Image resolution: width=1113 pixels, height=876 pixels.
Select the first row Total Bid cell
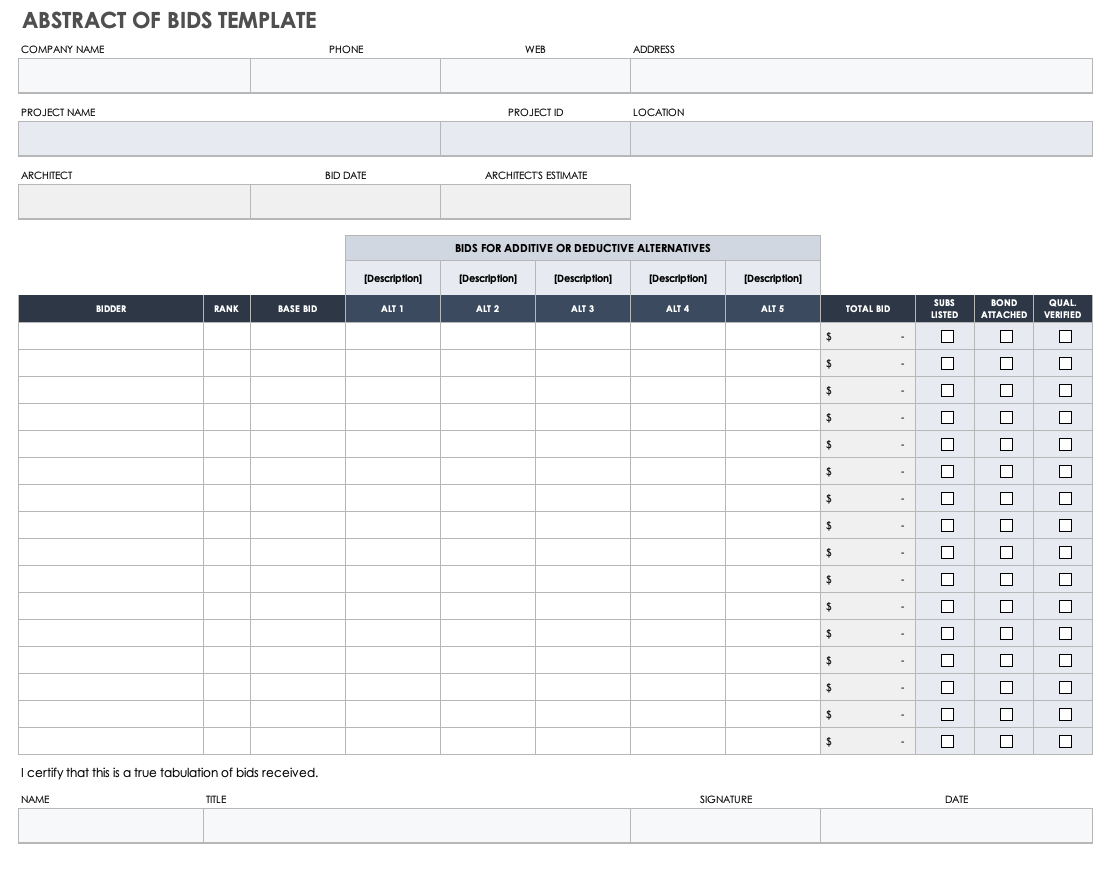click(x=867, y=337)
